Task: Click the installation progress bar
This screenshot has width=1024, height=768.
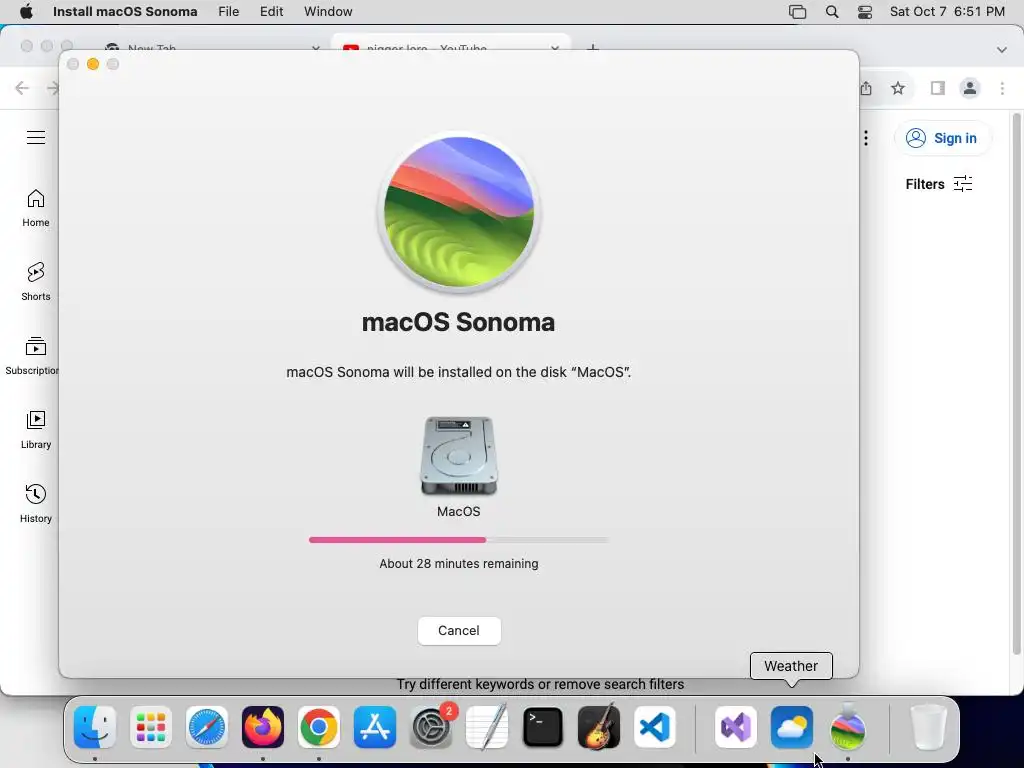Action: click(458, 540)
